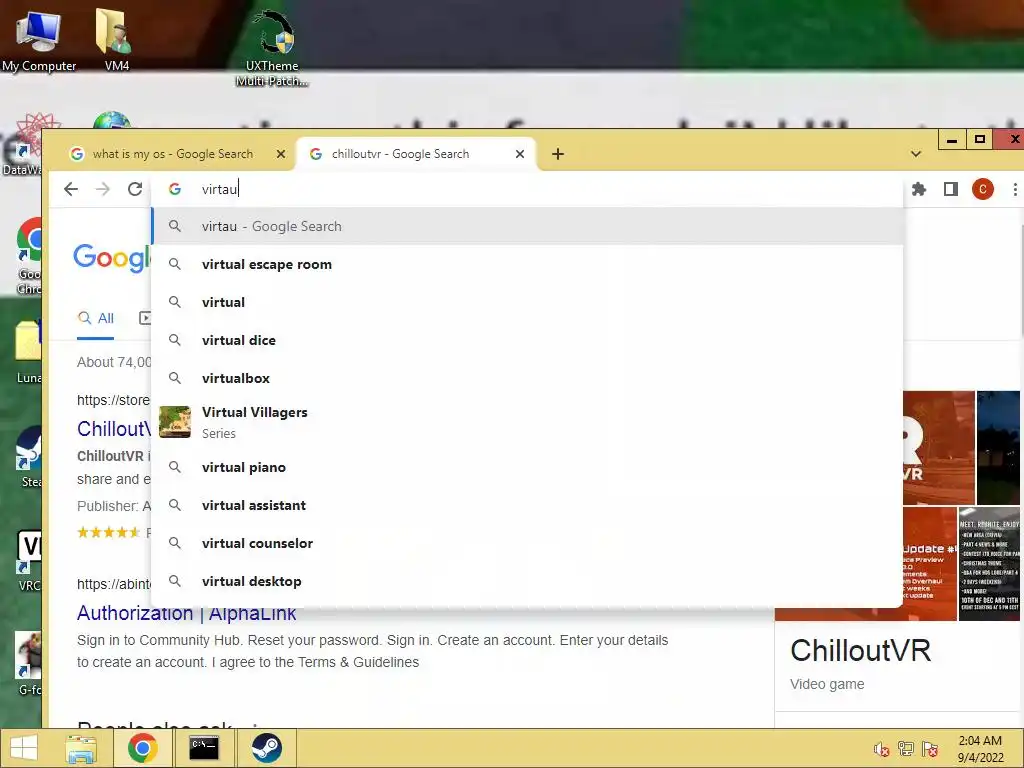Click Chrome's back navigation arrow
This screenshot has width=1024, height=768.
tap(71, 189)
